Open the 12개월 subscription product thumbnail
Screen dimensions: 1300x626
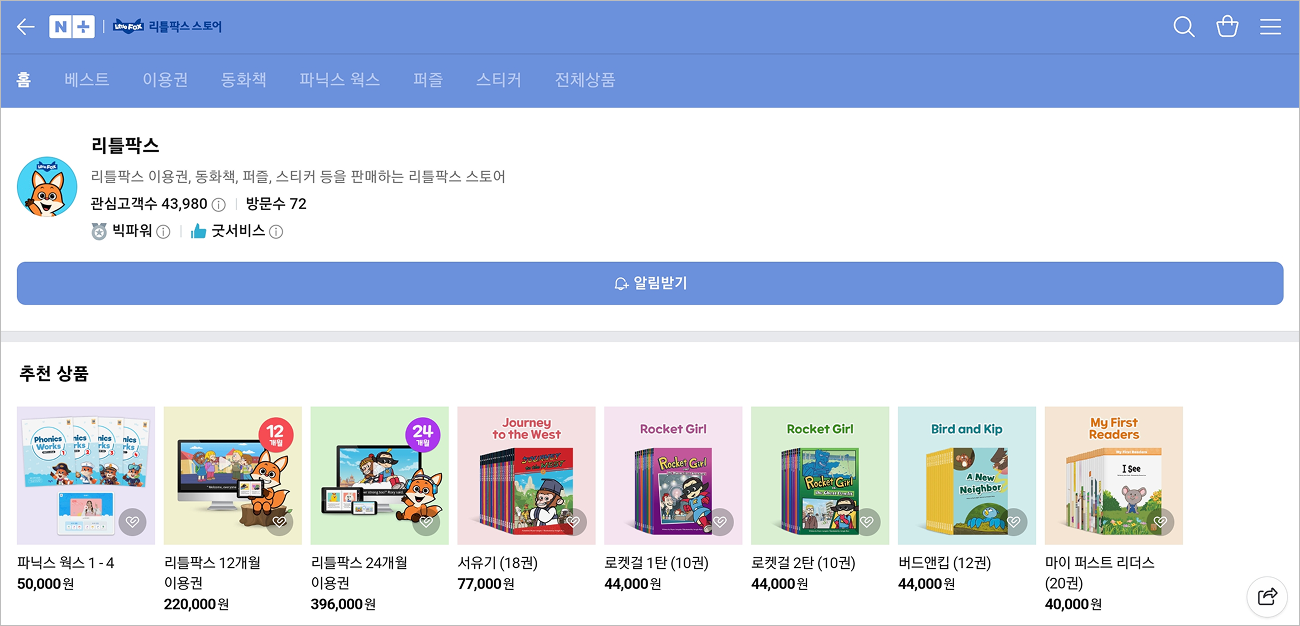pyautogui.click(x=233, y=476)
